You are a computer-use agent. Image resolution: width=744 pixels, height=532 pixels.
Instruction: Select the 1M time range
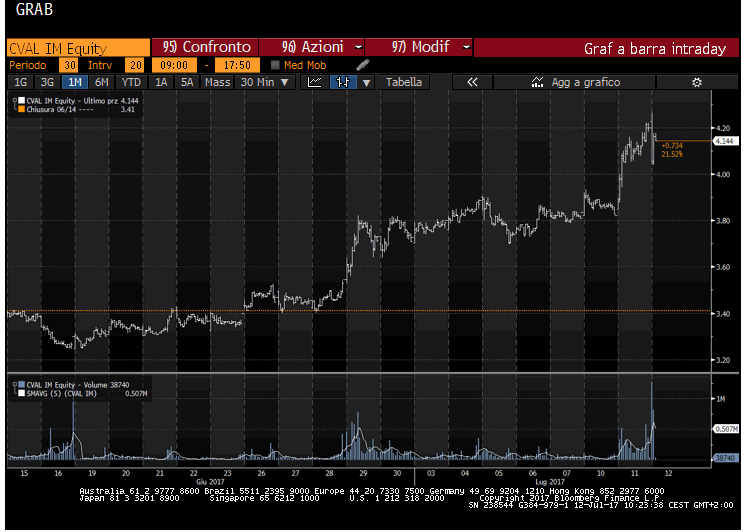click(x=74, y=82)
